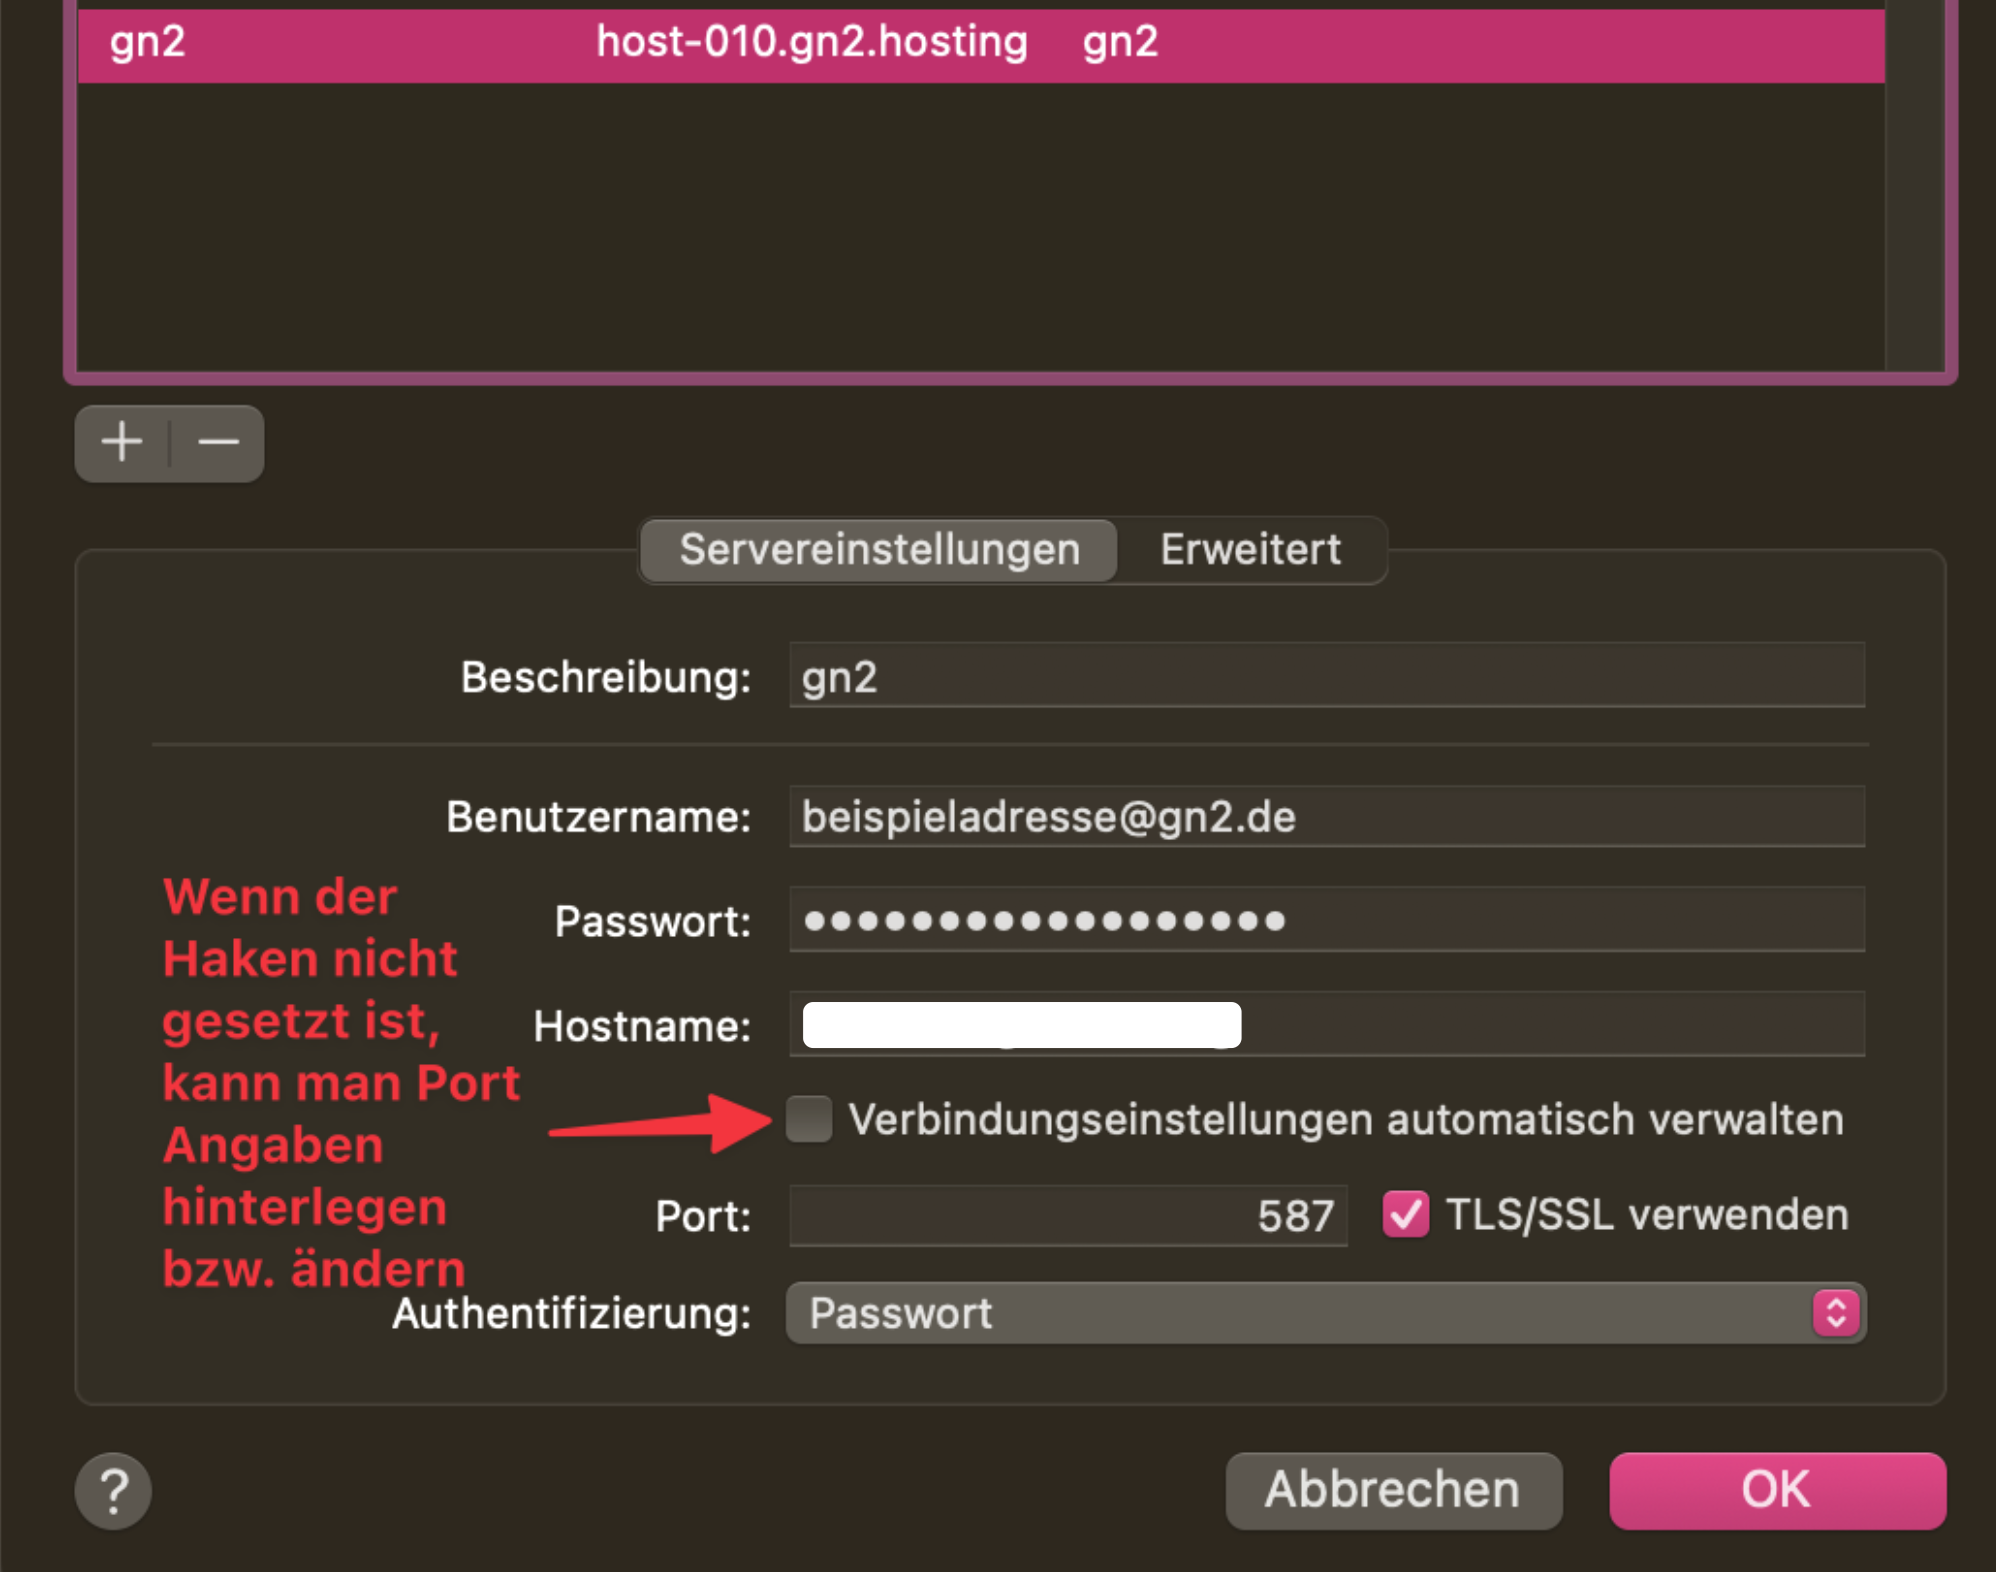Click the Port field showing 587
1996x1572 pixels.
coord(1067,1216)
